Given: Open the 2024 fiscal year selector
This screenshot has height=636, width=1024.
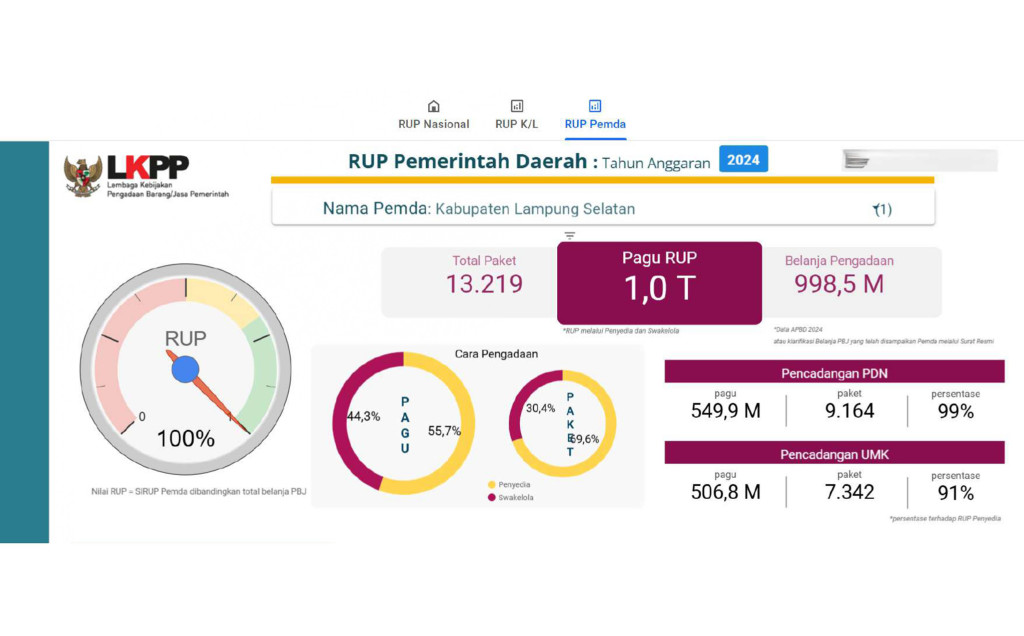Looking at the screenshot, I should [743, 160].
